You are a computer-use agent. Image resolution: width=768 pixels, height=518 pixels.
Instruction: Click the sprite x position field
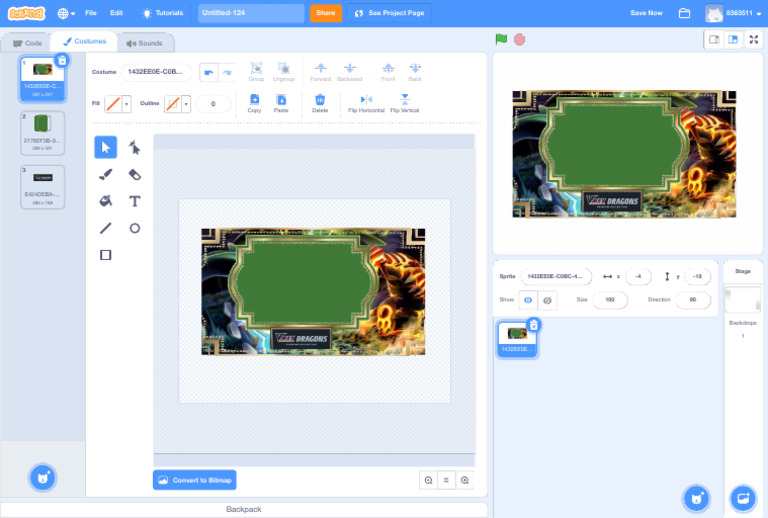638,276
